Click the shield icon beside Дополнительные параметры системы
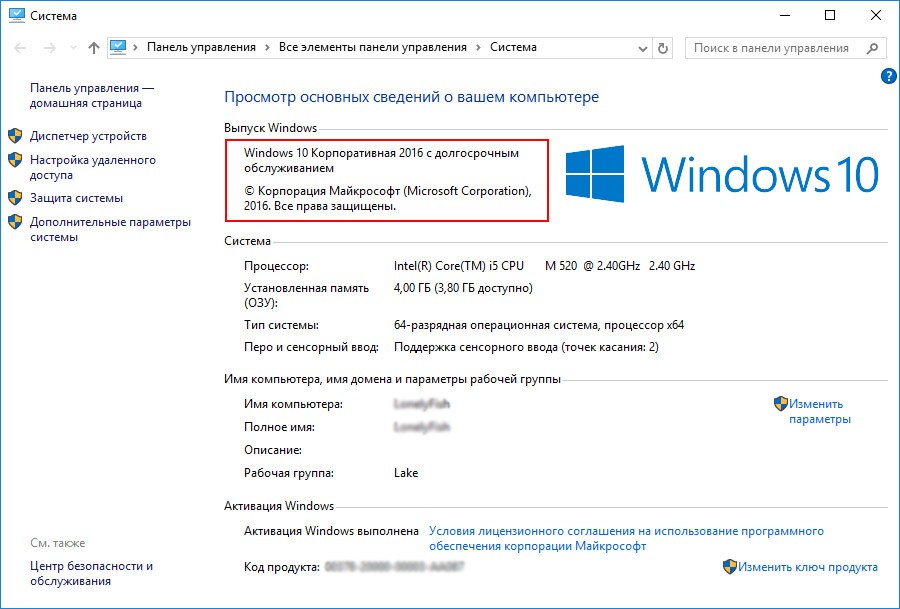 pyautogui.click(x=15, y=222)
